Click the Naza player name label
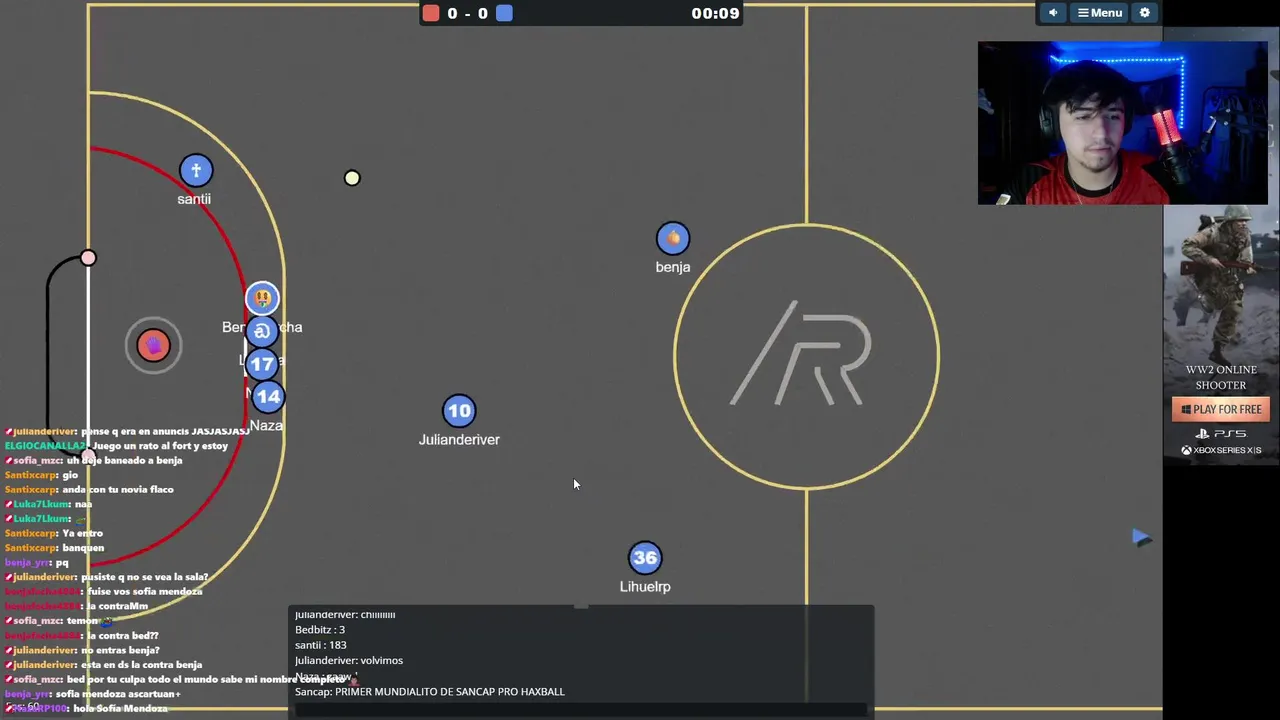Image resolution: width=1280 pixels, height=720 pixels. [266, 425]
